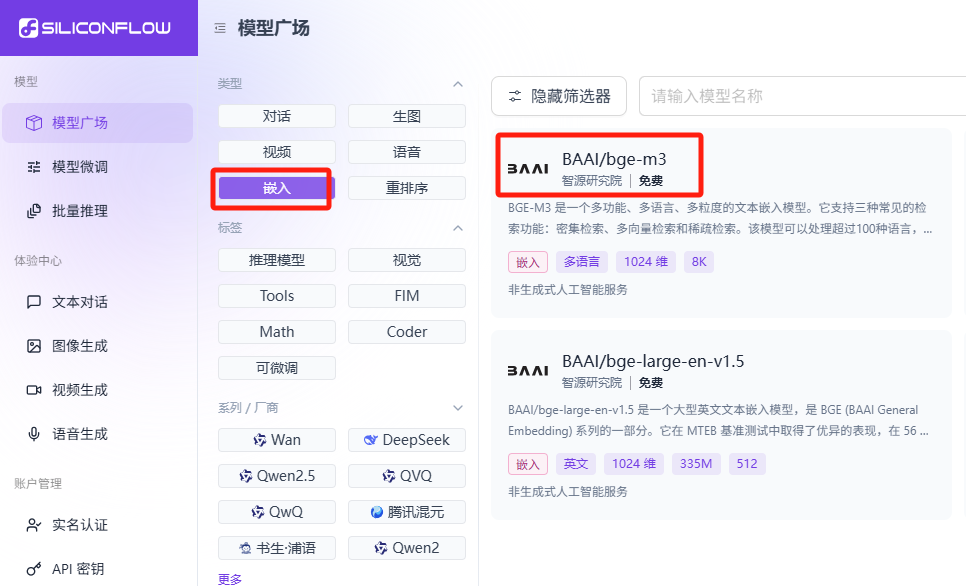The image size is (966, 586).
Task: Click the API 密钥 key icon
Action: (34, 569)
